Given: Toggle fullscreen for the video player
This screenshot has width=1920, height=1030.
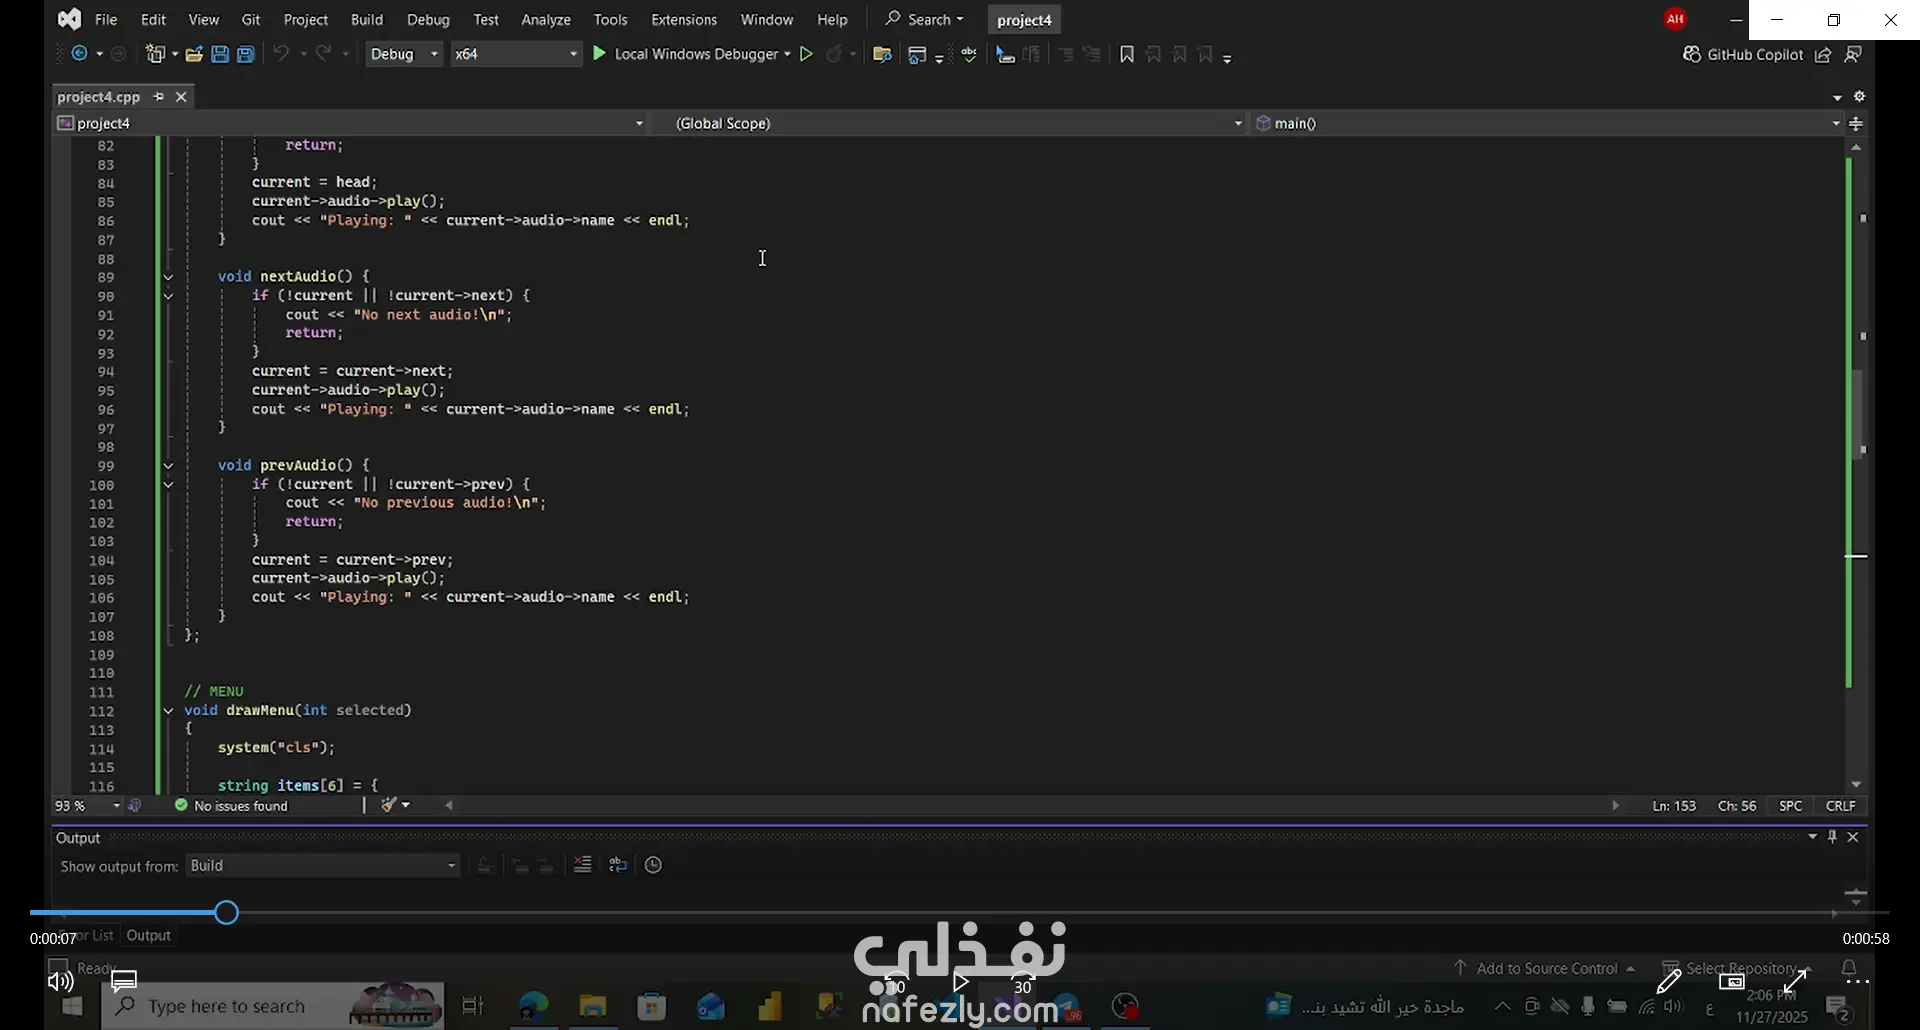Looking at the screenshot, I should click(x=1795, y=982).
